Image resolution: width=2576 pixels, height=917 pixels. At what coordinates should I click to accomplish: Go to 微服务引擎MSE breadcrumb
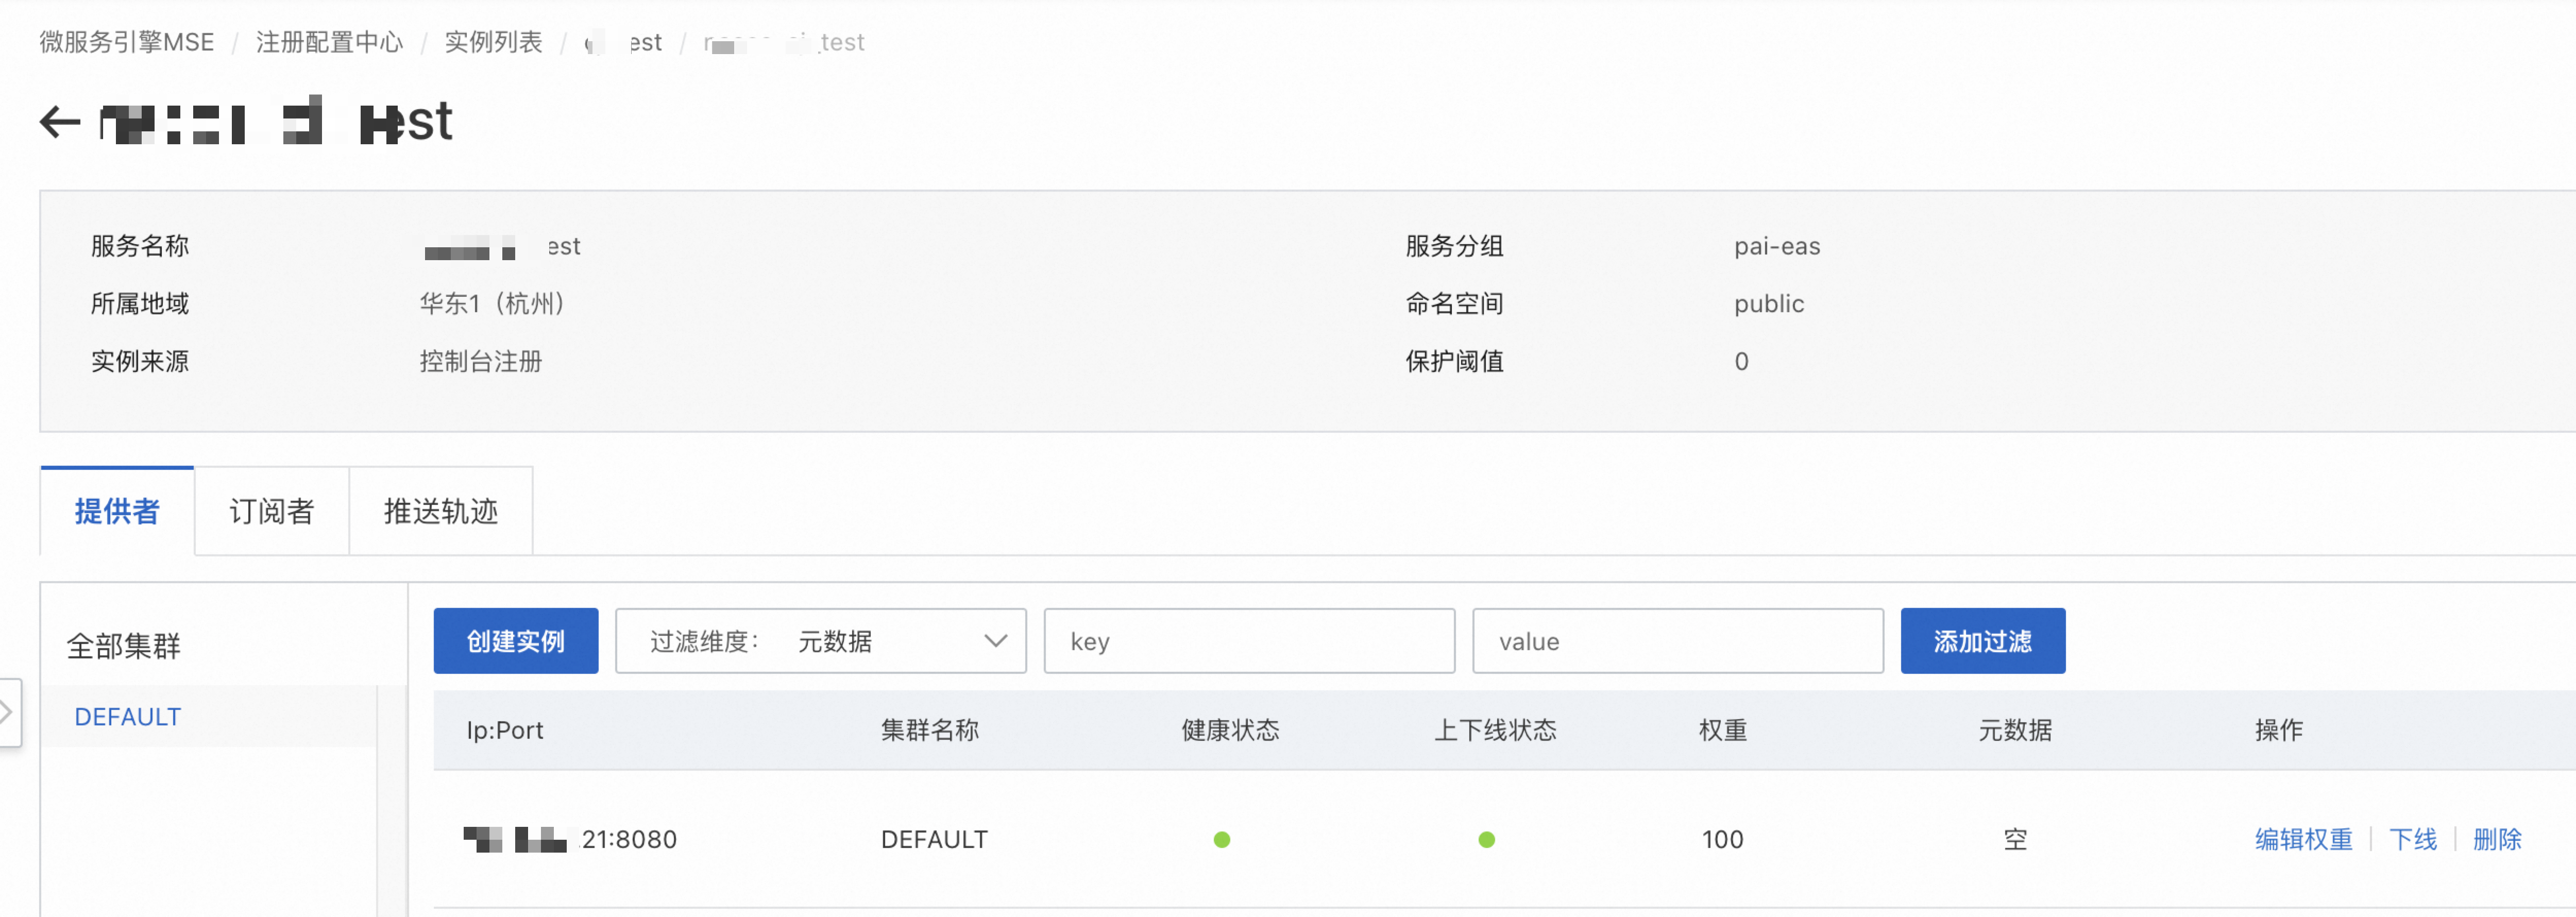click(127, 42)
